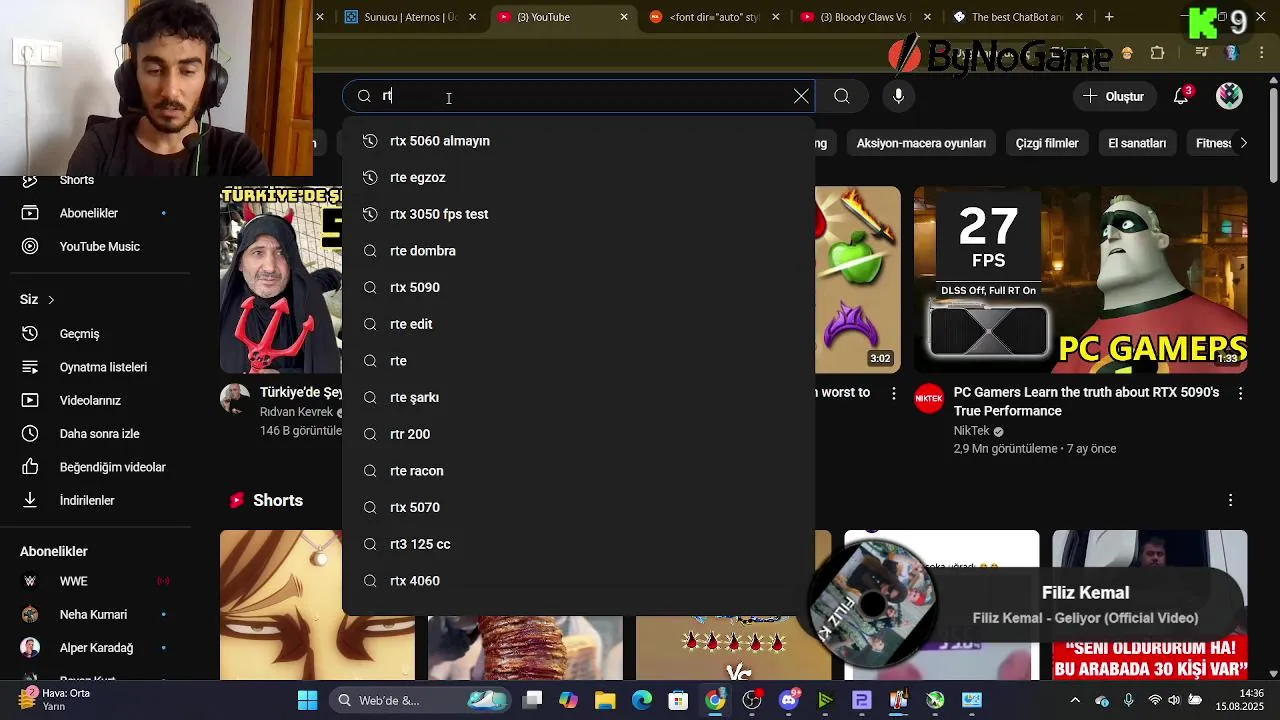The width and height of the screenshot is (1280, 720).
Task: Select the "rte racon" suggestion
Action: click(x=578, y=471)
